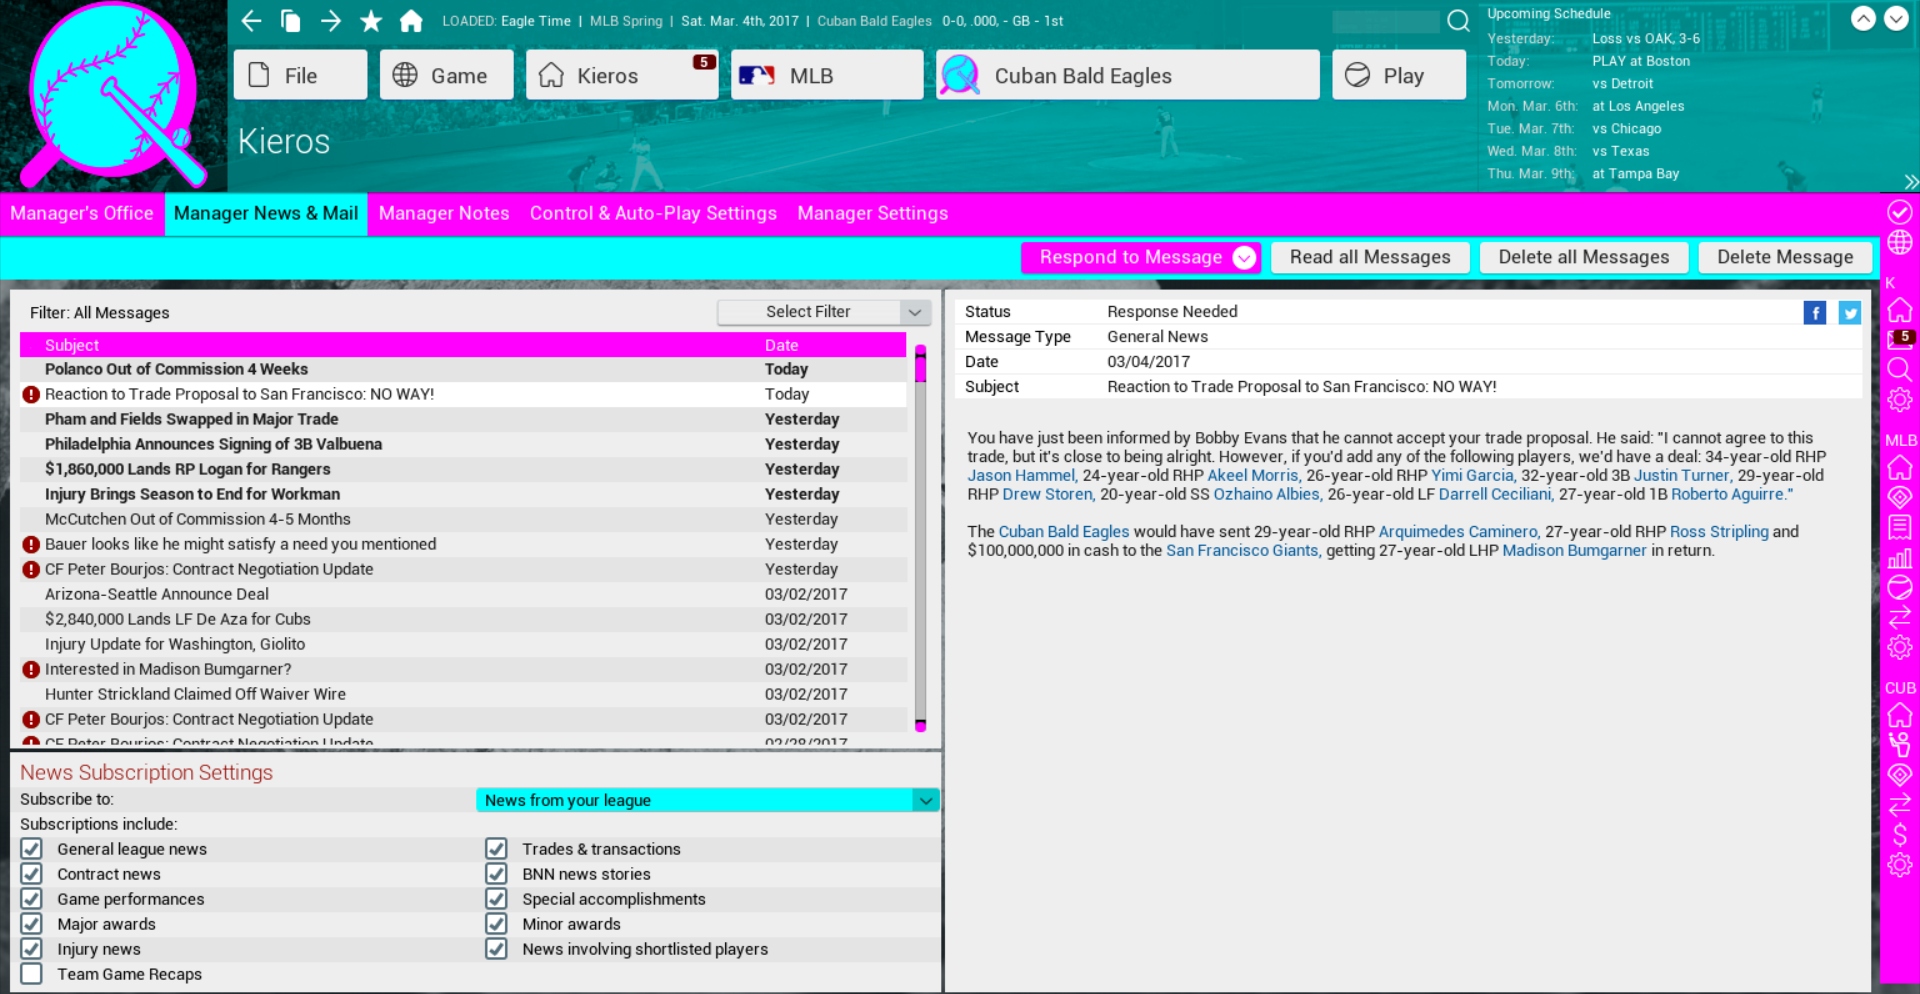Open MLB statistics bar chart icon

pos(1900,558)
